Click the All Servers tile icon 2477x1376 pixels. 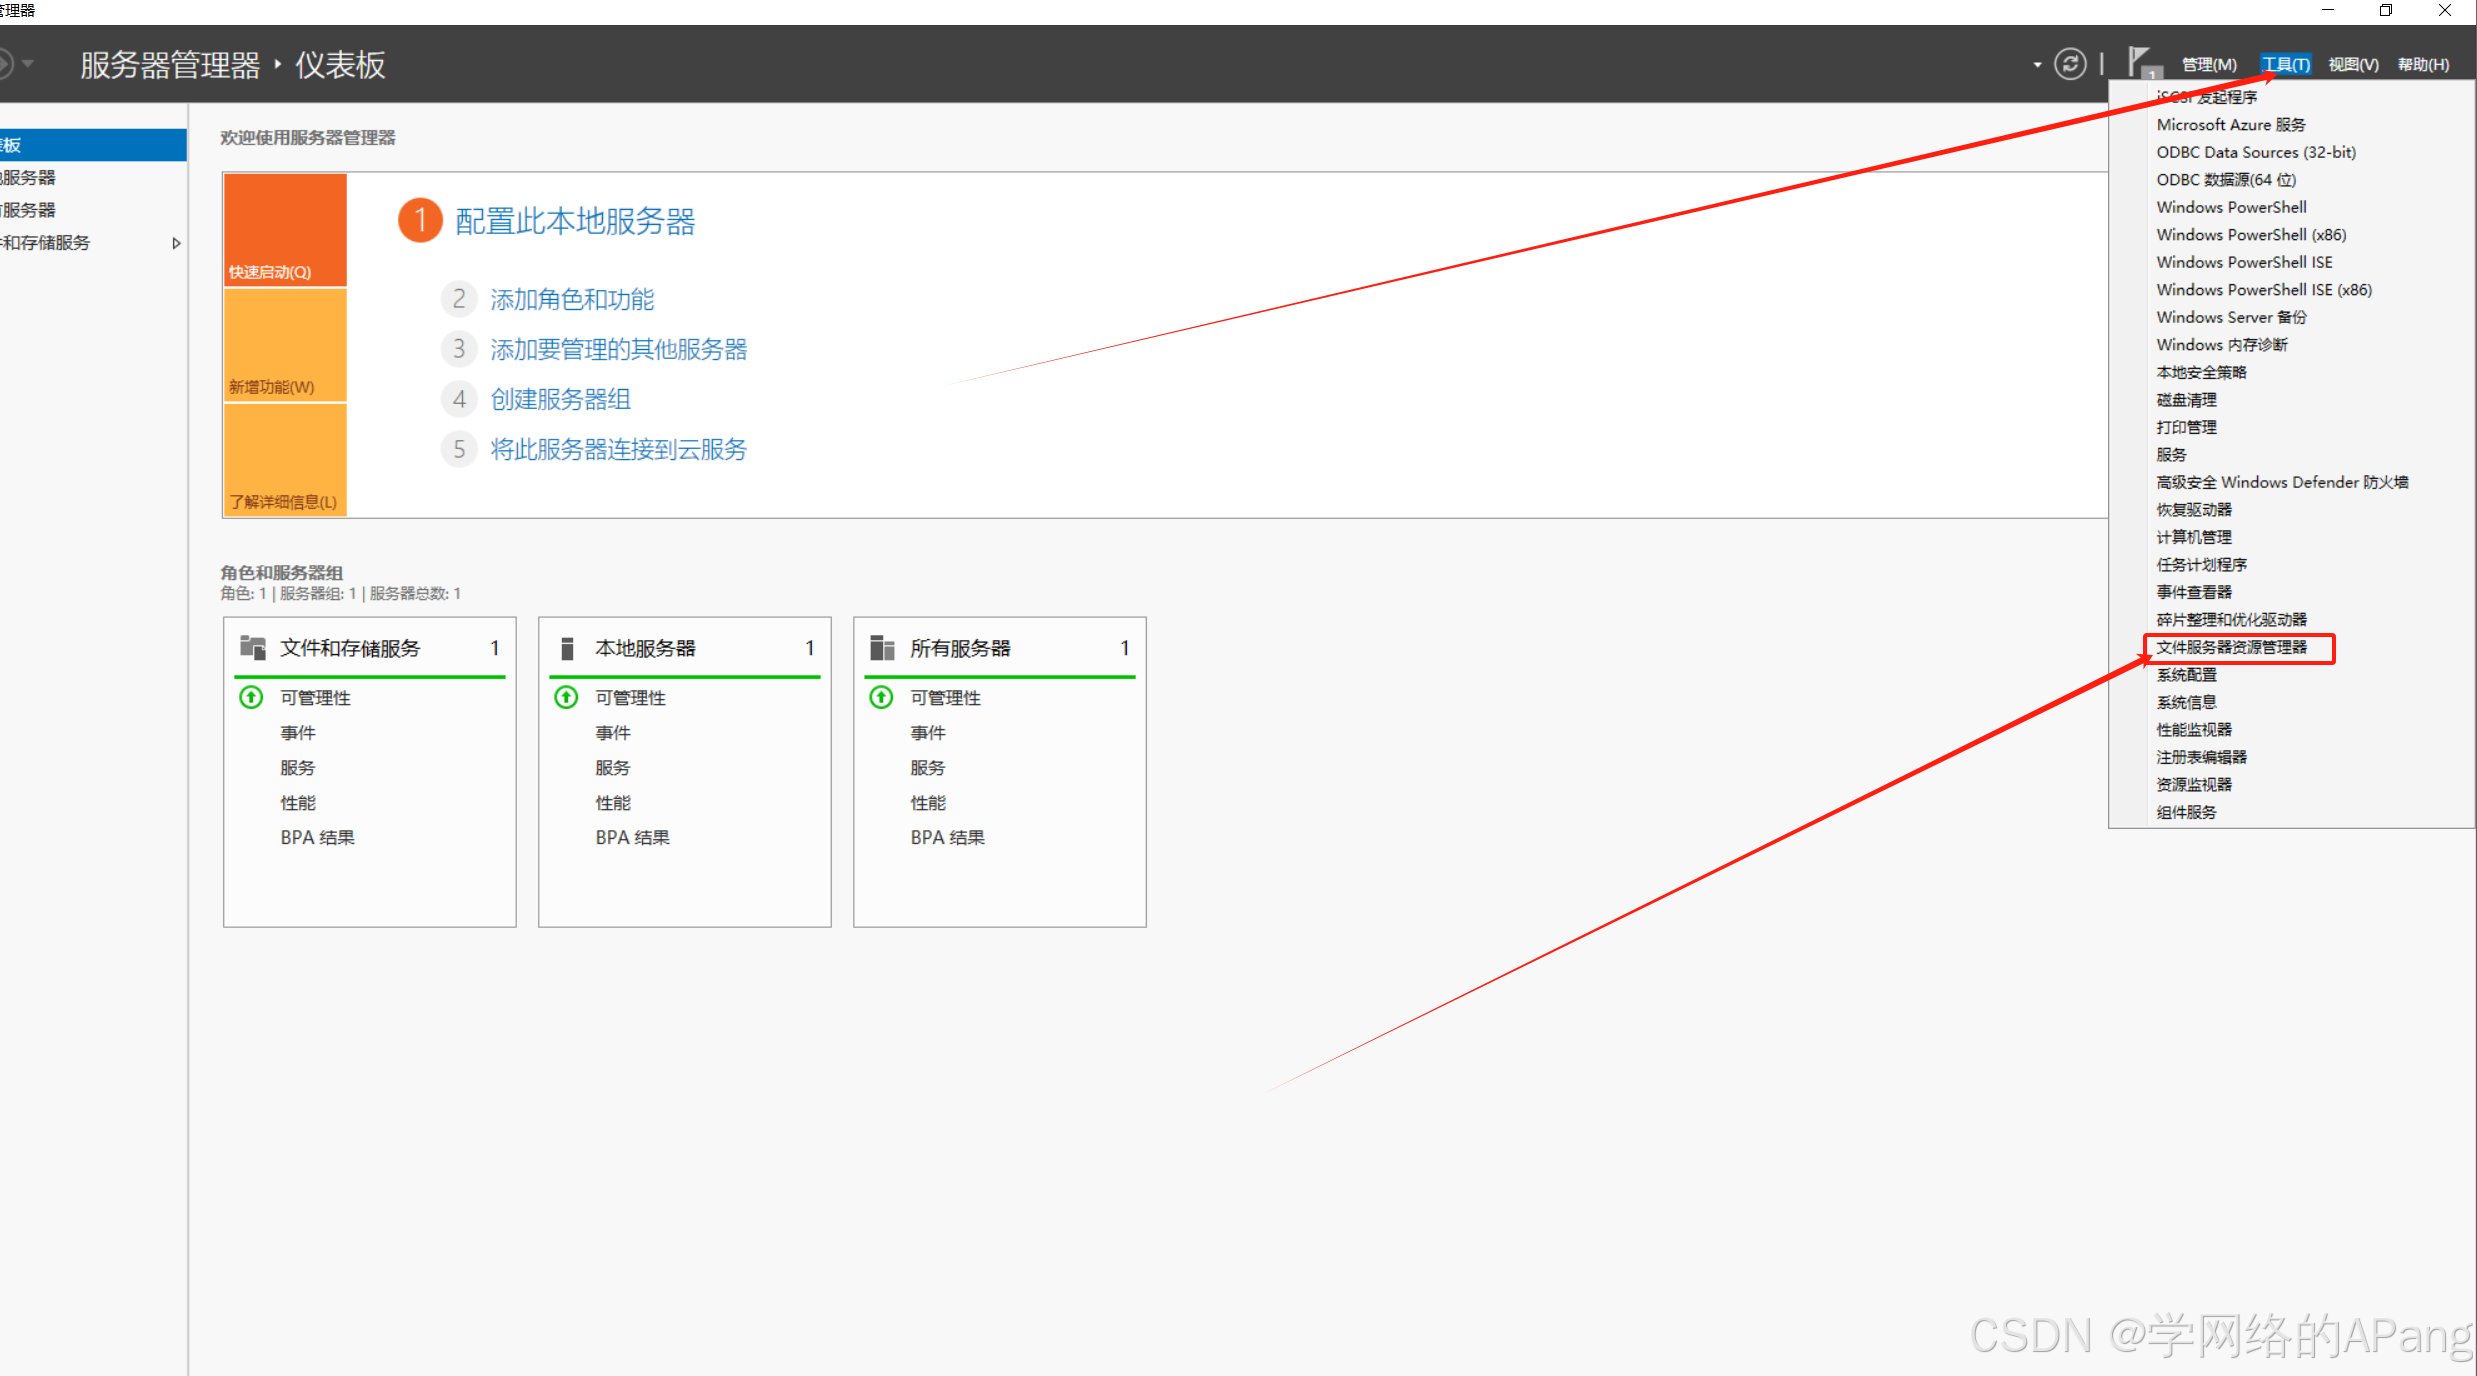tap(881, 648)
